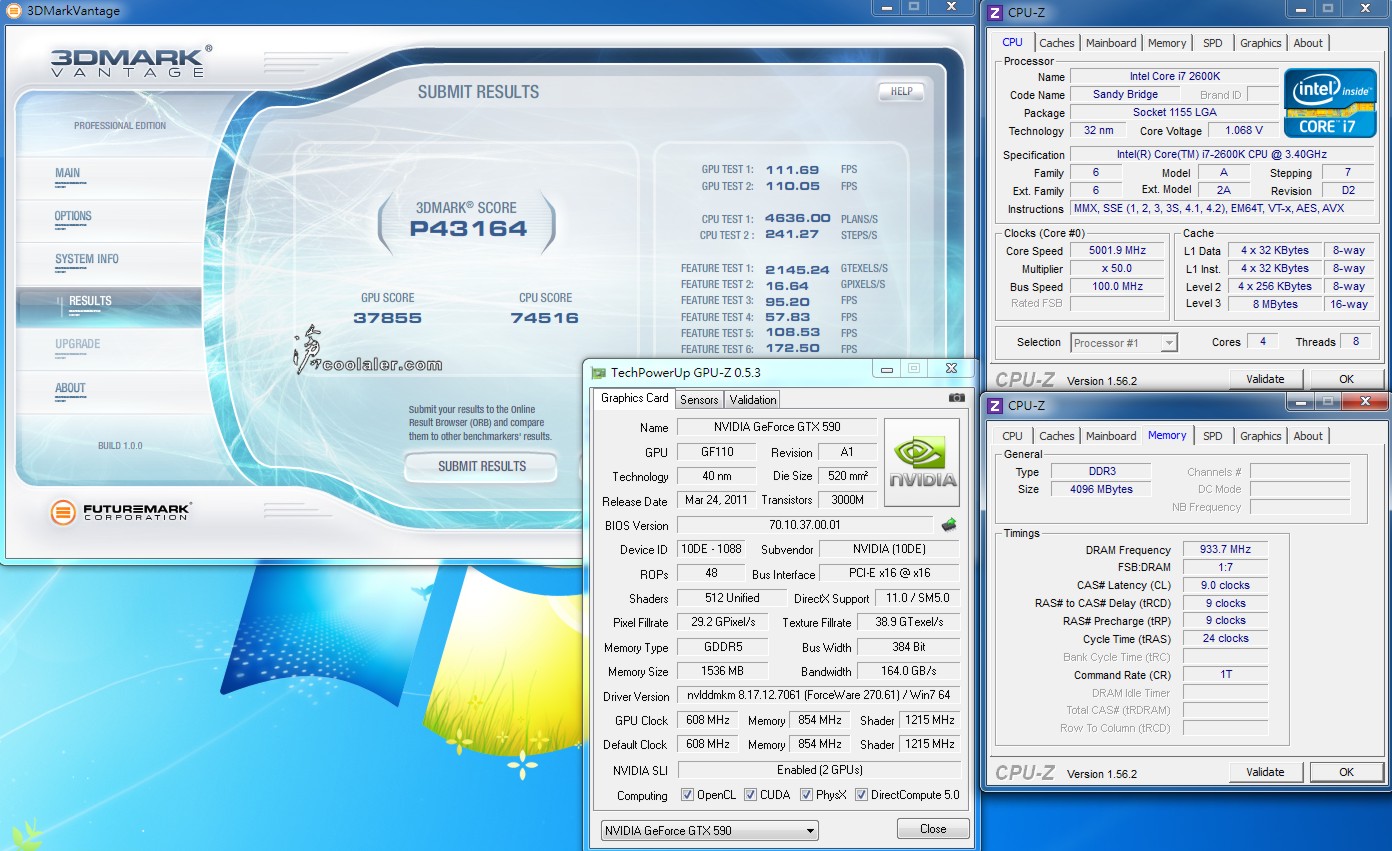
Task: Click the GPU-Z Name field GTX 590
Action: [x=777, y=427]
